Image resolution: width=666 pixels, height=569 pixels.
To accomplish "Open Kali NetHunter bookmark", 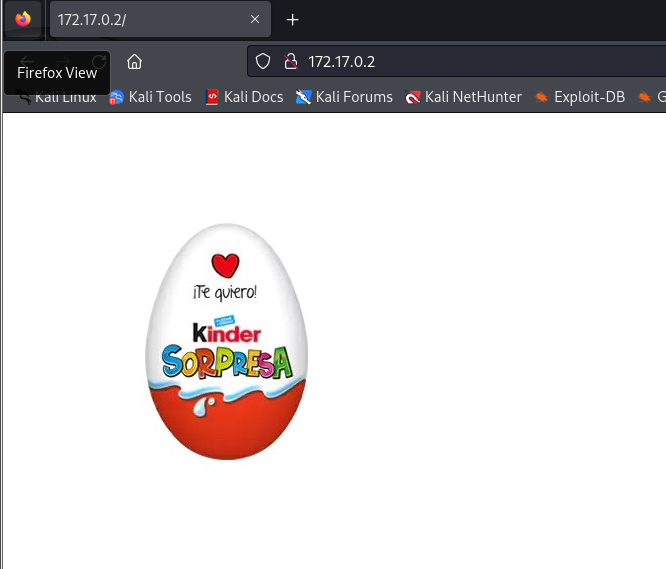I will point(463,97).
